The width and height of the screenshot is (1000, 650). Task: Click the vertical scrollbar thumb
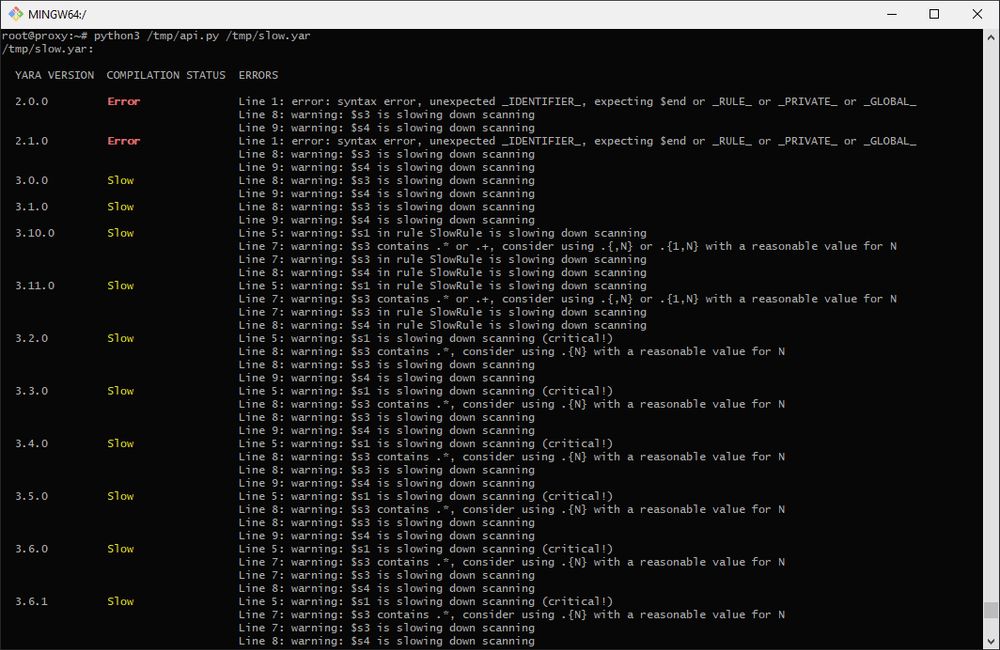pyautogui.click(x=990, y=610)
